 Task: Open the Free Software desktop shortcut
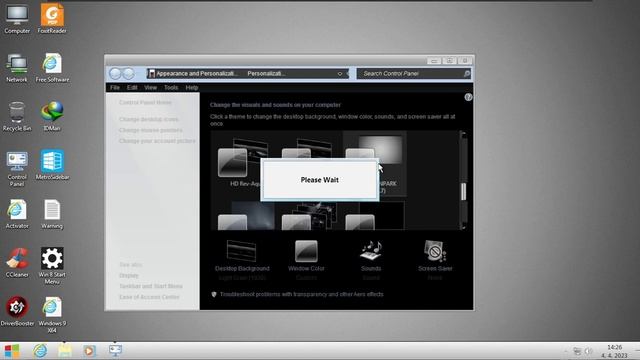tap(52, 68)
